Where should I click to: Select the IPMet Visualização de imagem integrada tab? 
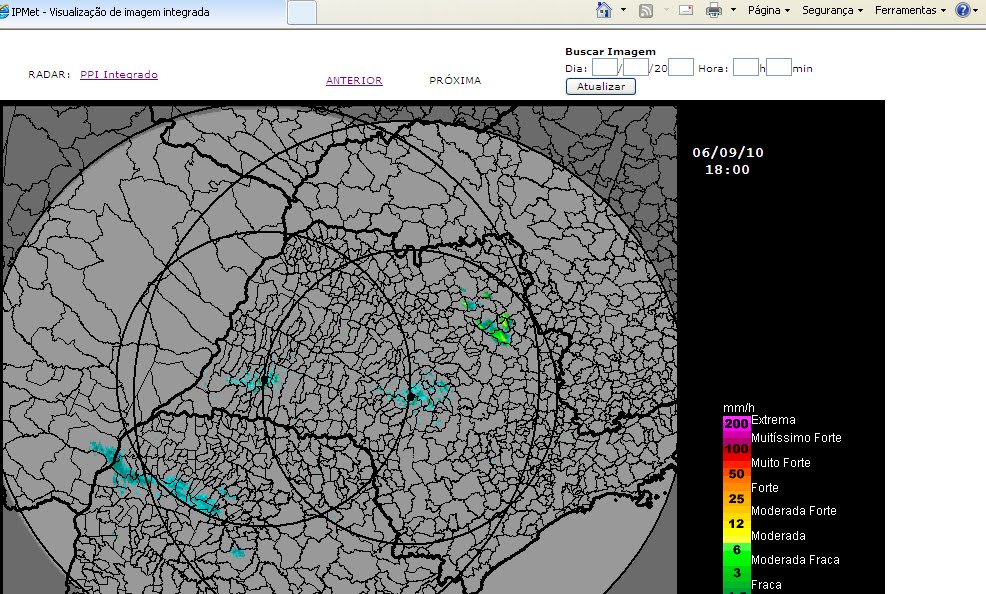(143, 12)
